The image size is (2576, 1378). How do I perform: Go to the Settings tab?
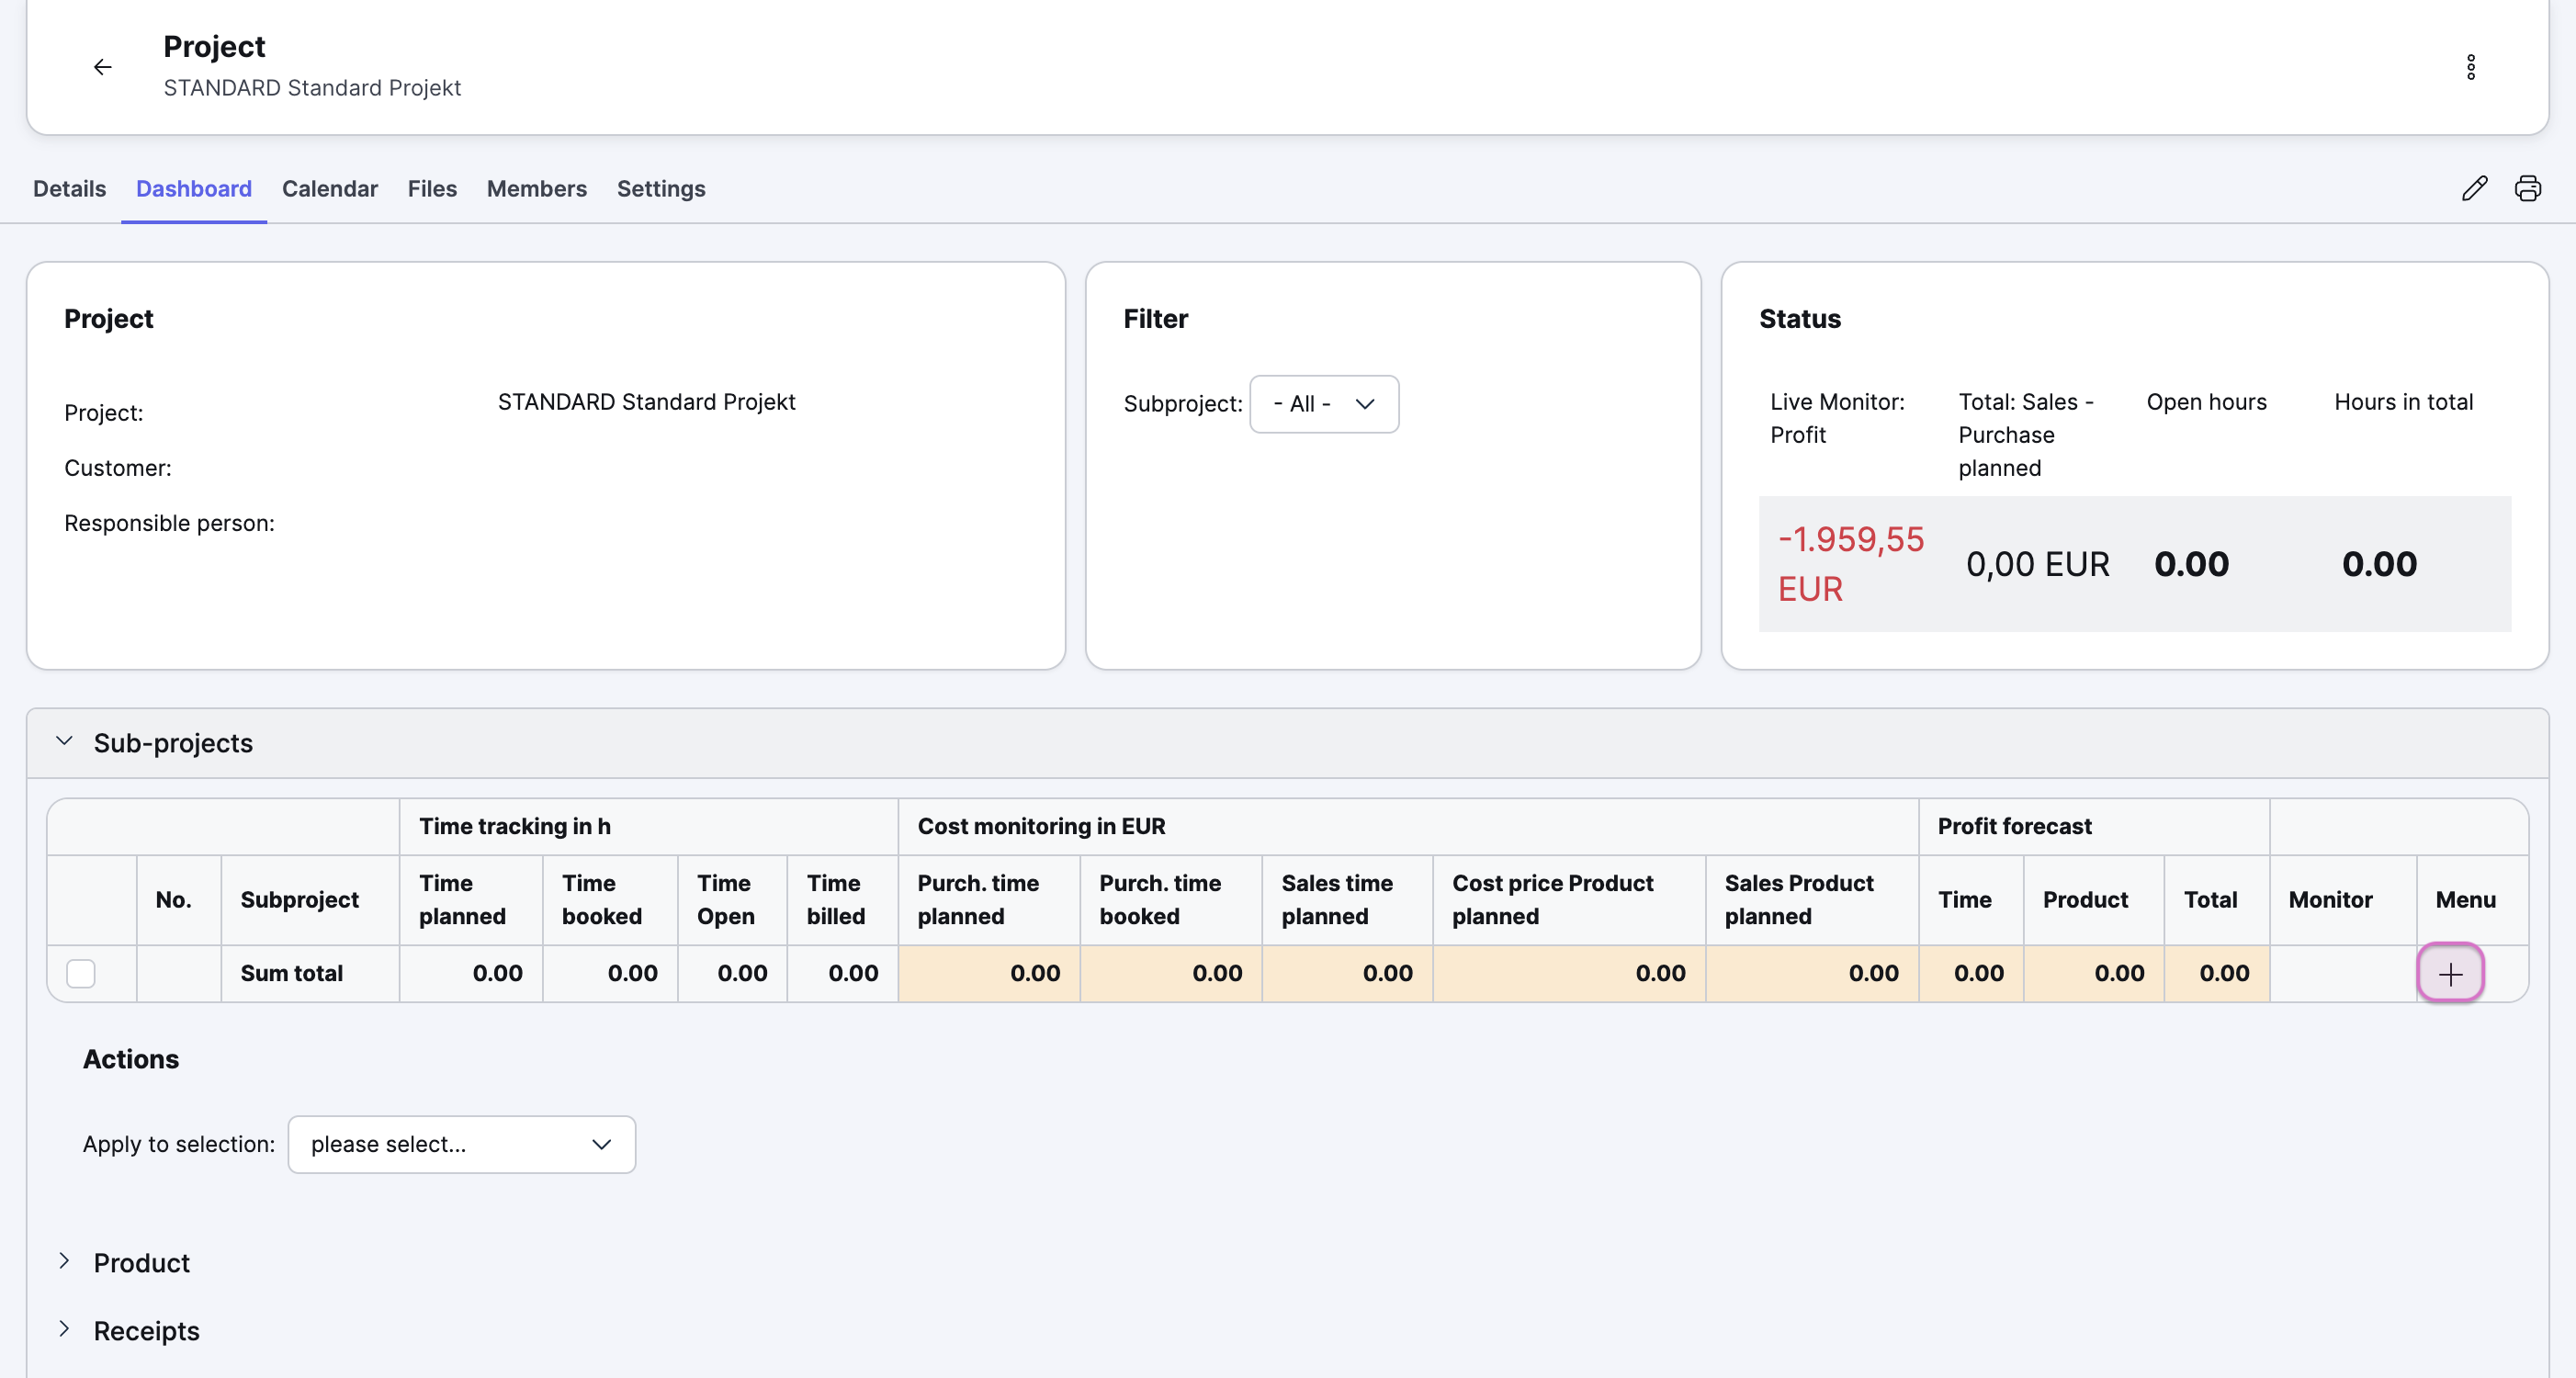point(661,188)
